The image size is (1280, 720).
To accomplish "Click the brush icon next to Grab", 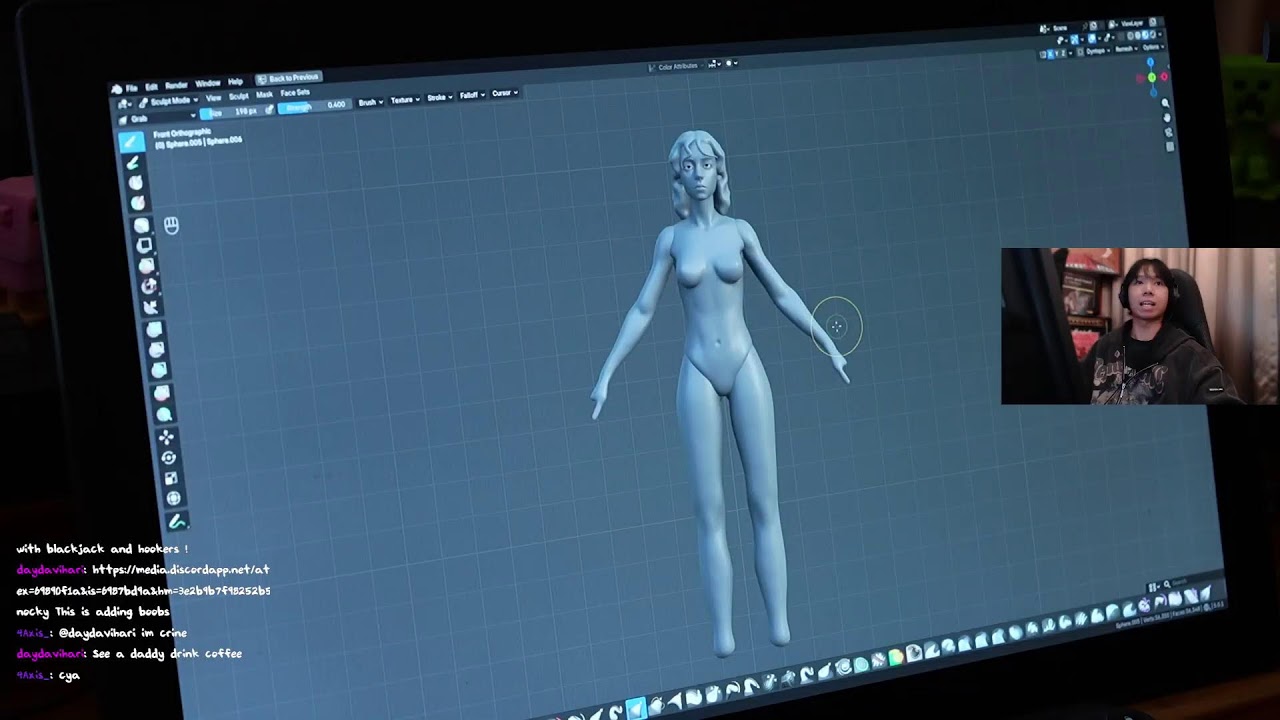I will point(122,120).
